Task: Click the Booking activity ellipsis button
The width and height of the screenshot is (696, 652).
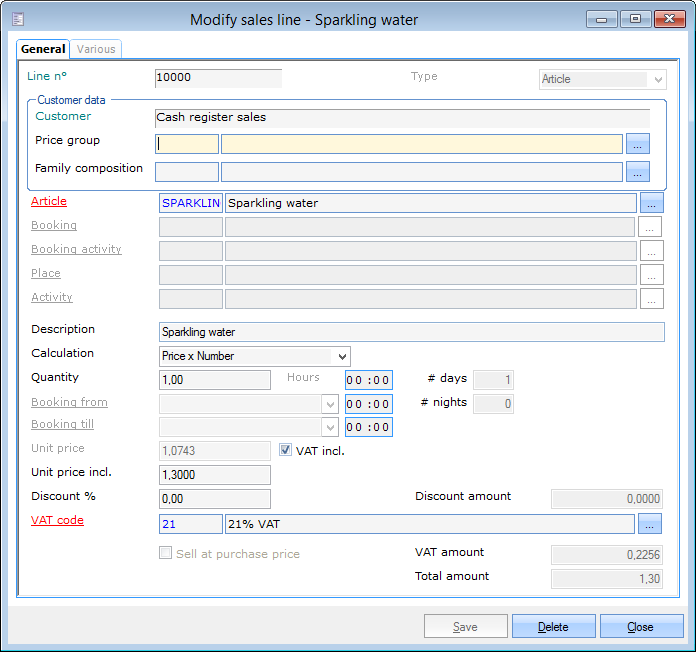Action: click(652, 251)
